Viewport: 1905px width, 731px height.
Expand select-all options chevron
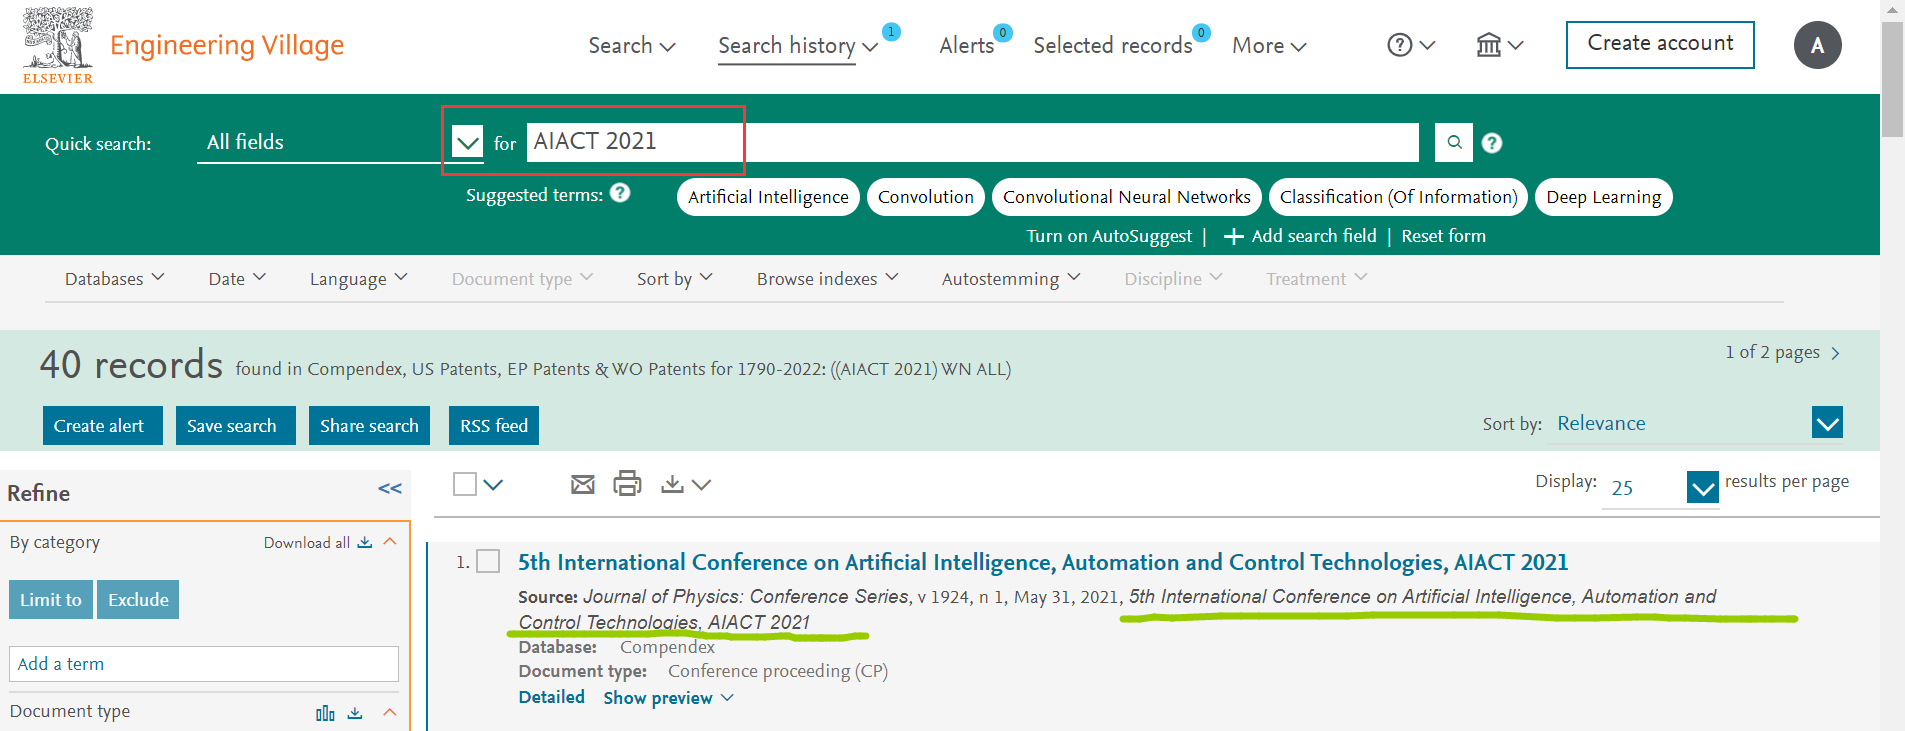tap(494, 485)
